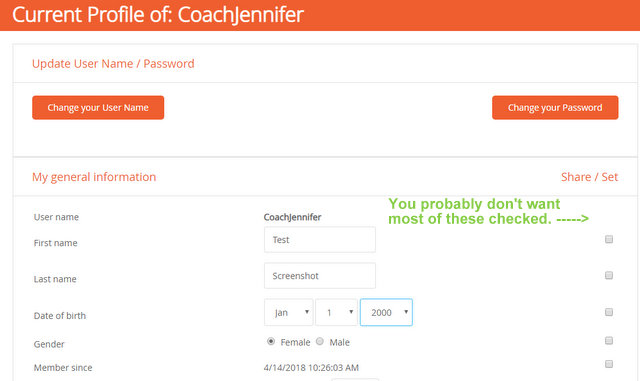Check the First name share checkbox
640x381 pixels.
coord(609,239)
